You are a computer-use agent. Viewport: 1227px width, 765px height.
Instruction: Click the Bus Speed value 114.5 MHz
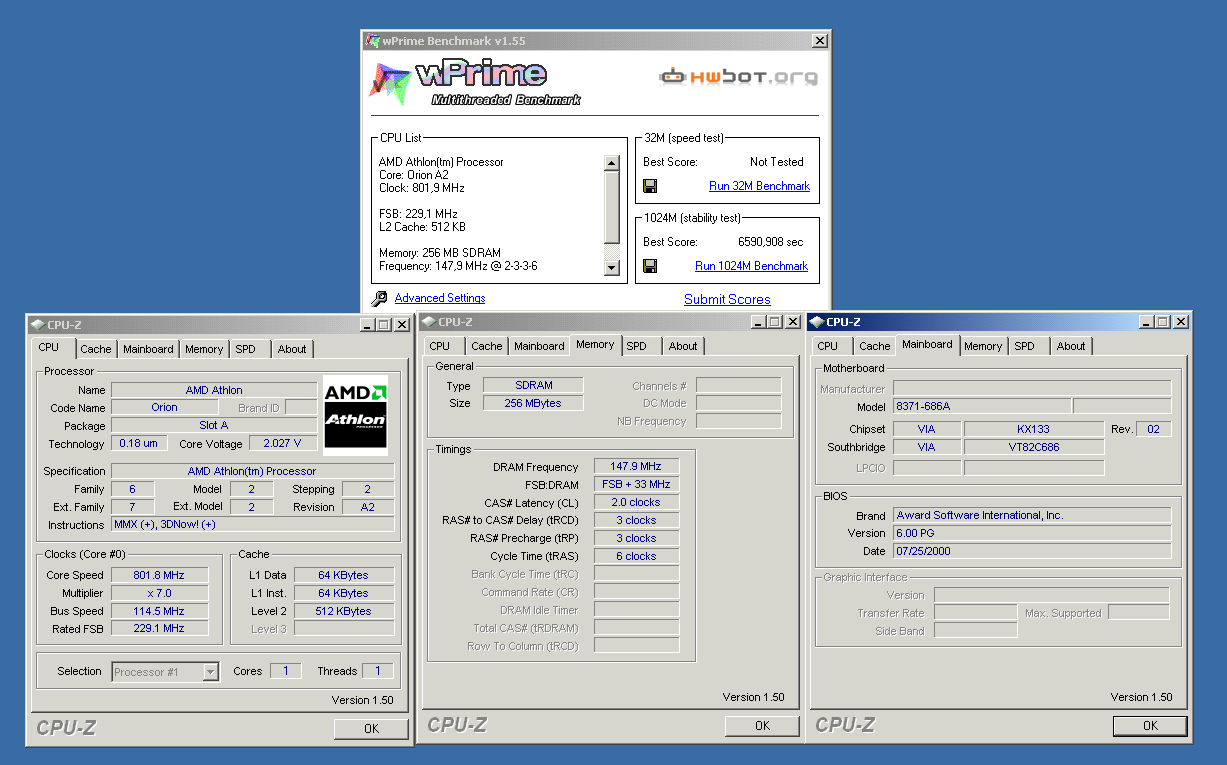pos(159,611)
